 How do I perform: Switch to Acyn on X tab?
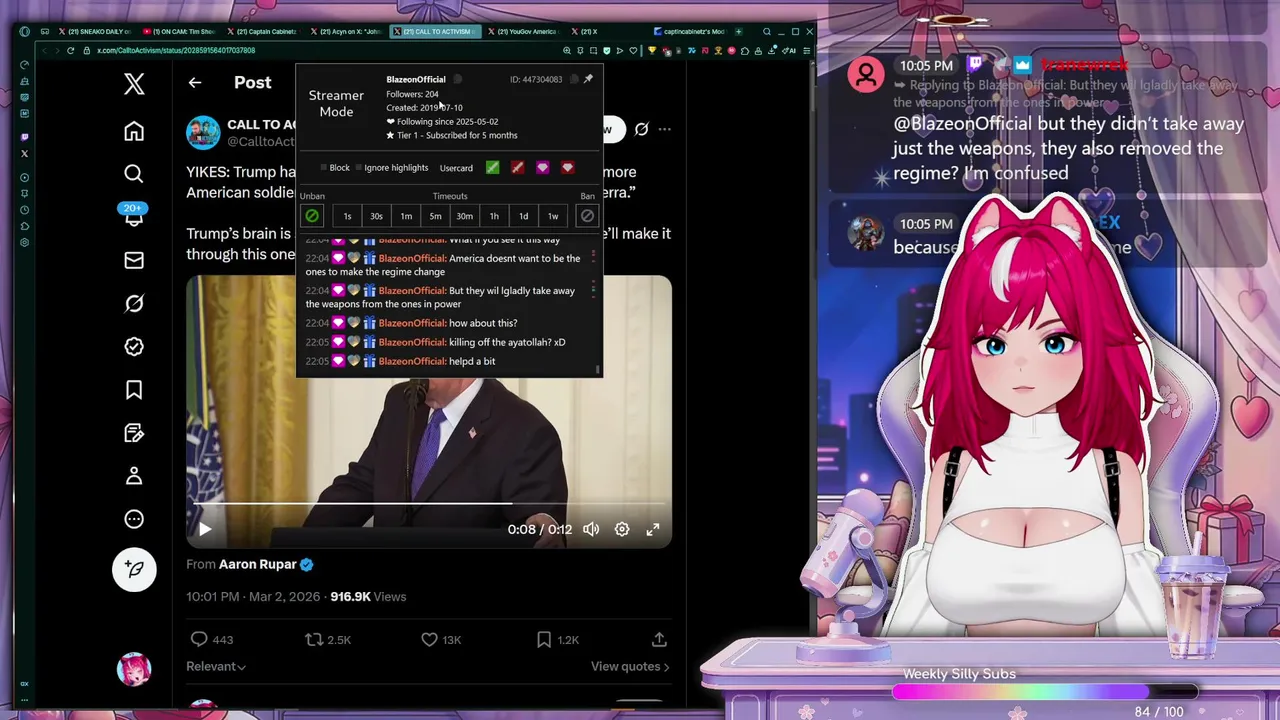click(348, 31)
